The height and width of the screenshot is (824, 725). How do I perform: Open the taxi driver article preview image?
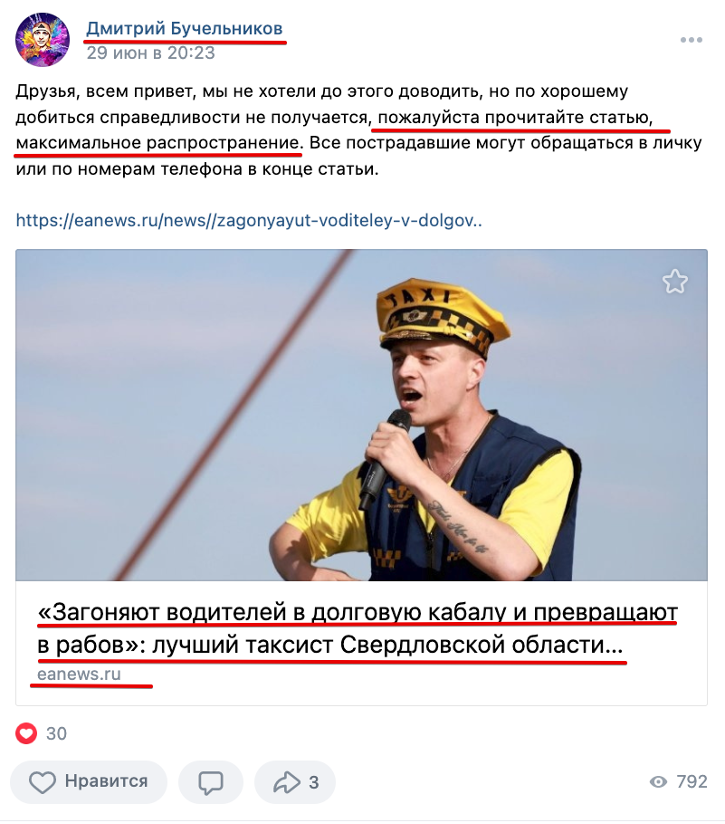pos(361,415)
